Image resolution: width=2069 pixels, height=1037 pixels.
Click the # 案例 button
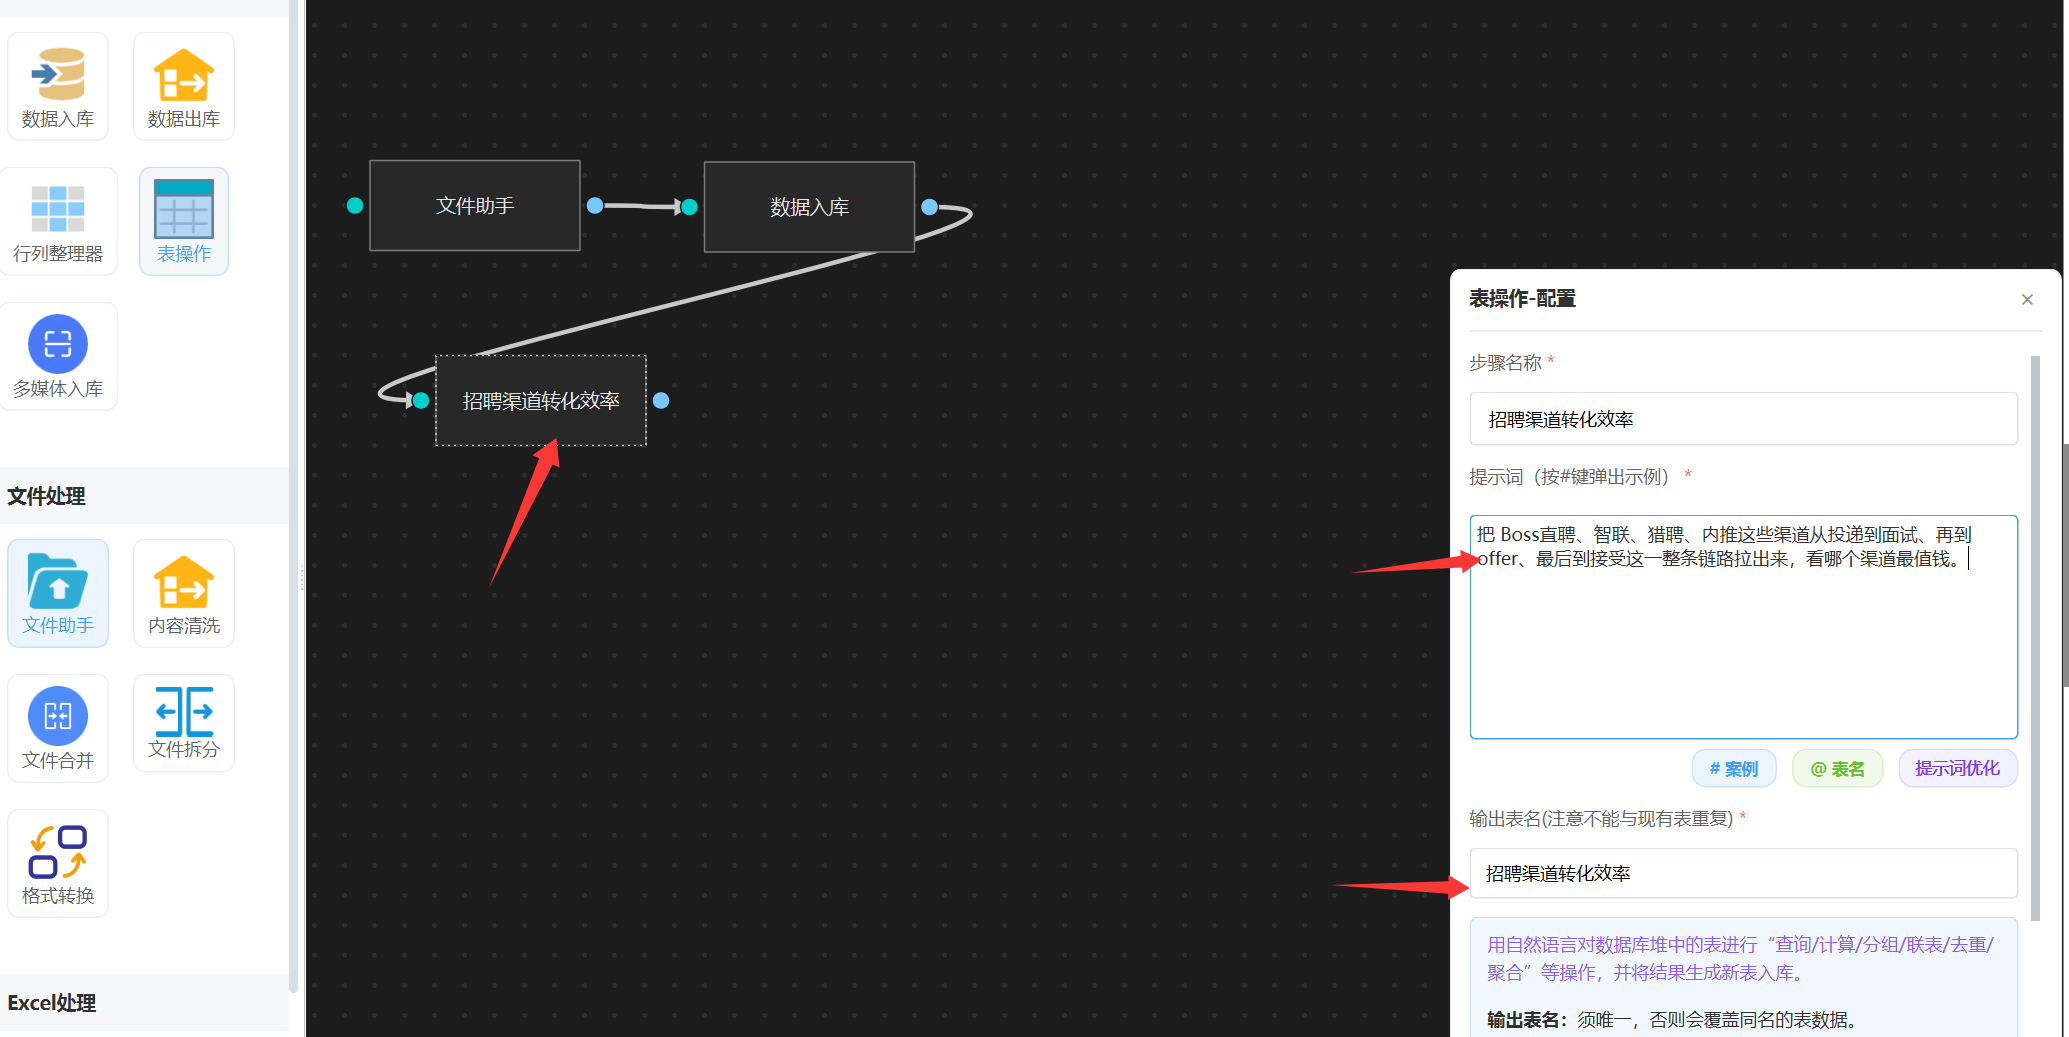1733,768
